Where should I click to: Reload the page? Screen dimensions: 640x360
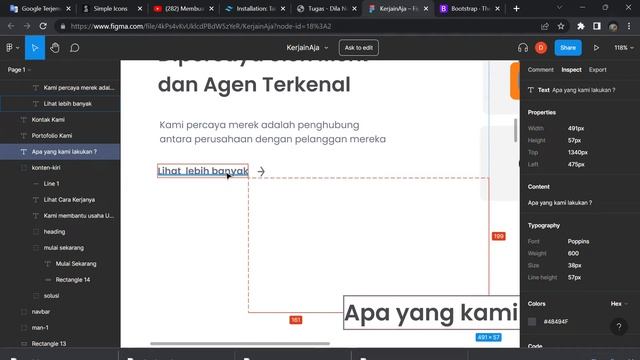42,26
